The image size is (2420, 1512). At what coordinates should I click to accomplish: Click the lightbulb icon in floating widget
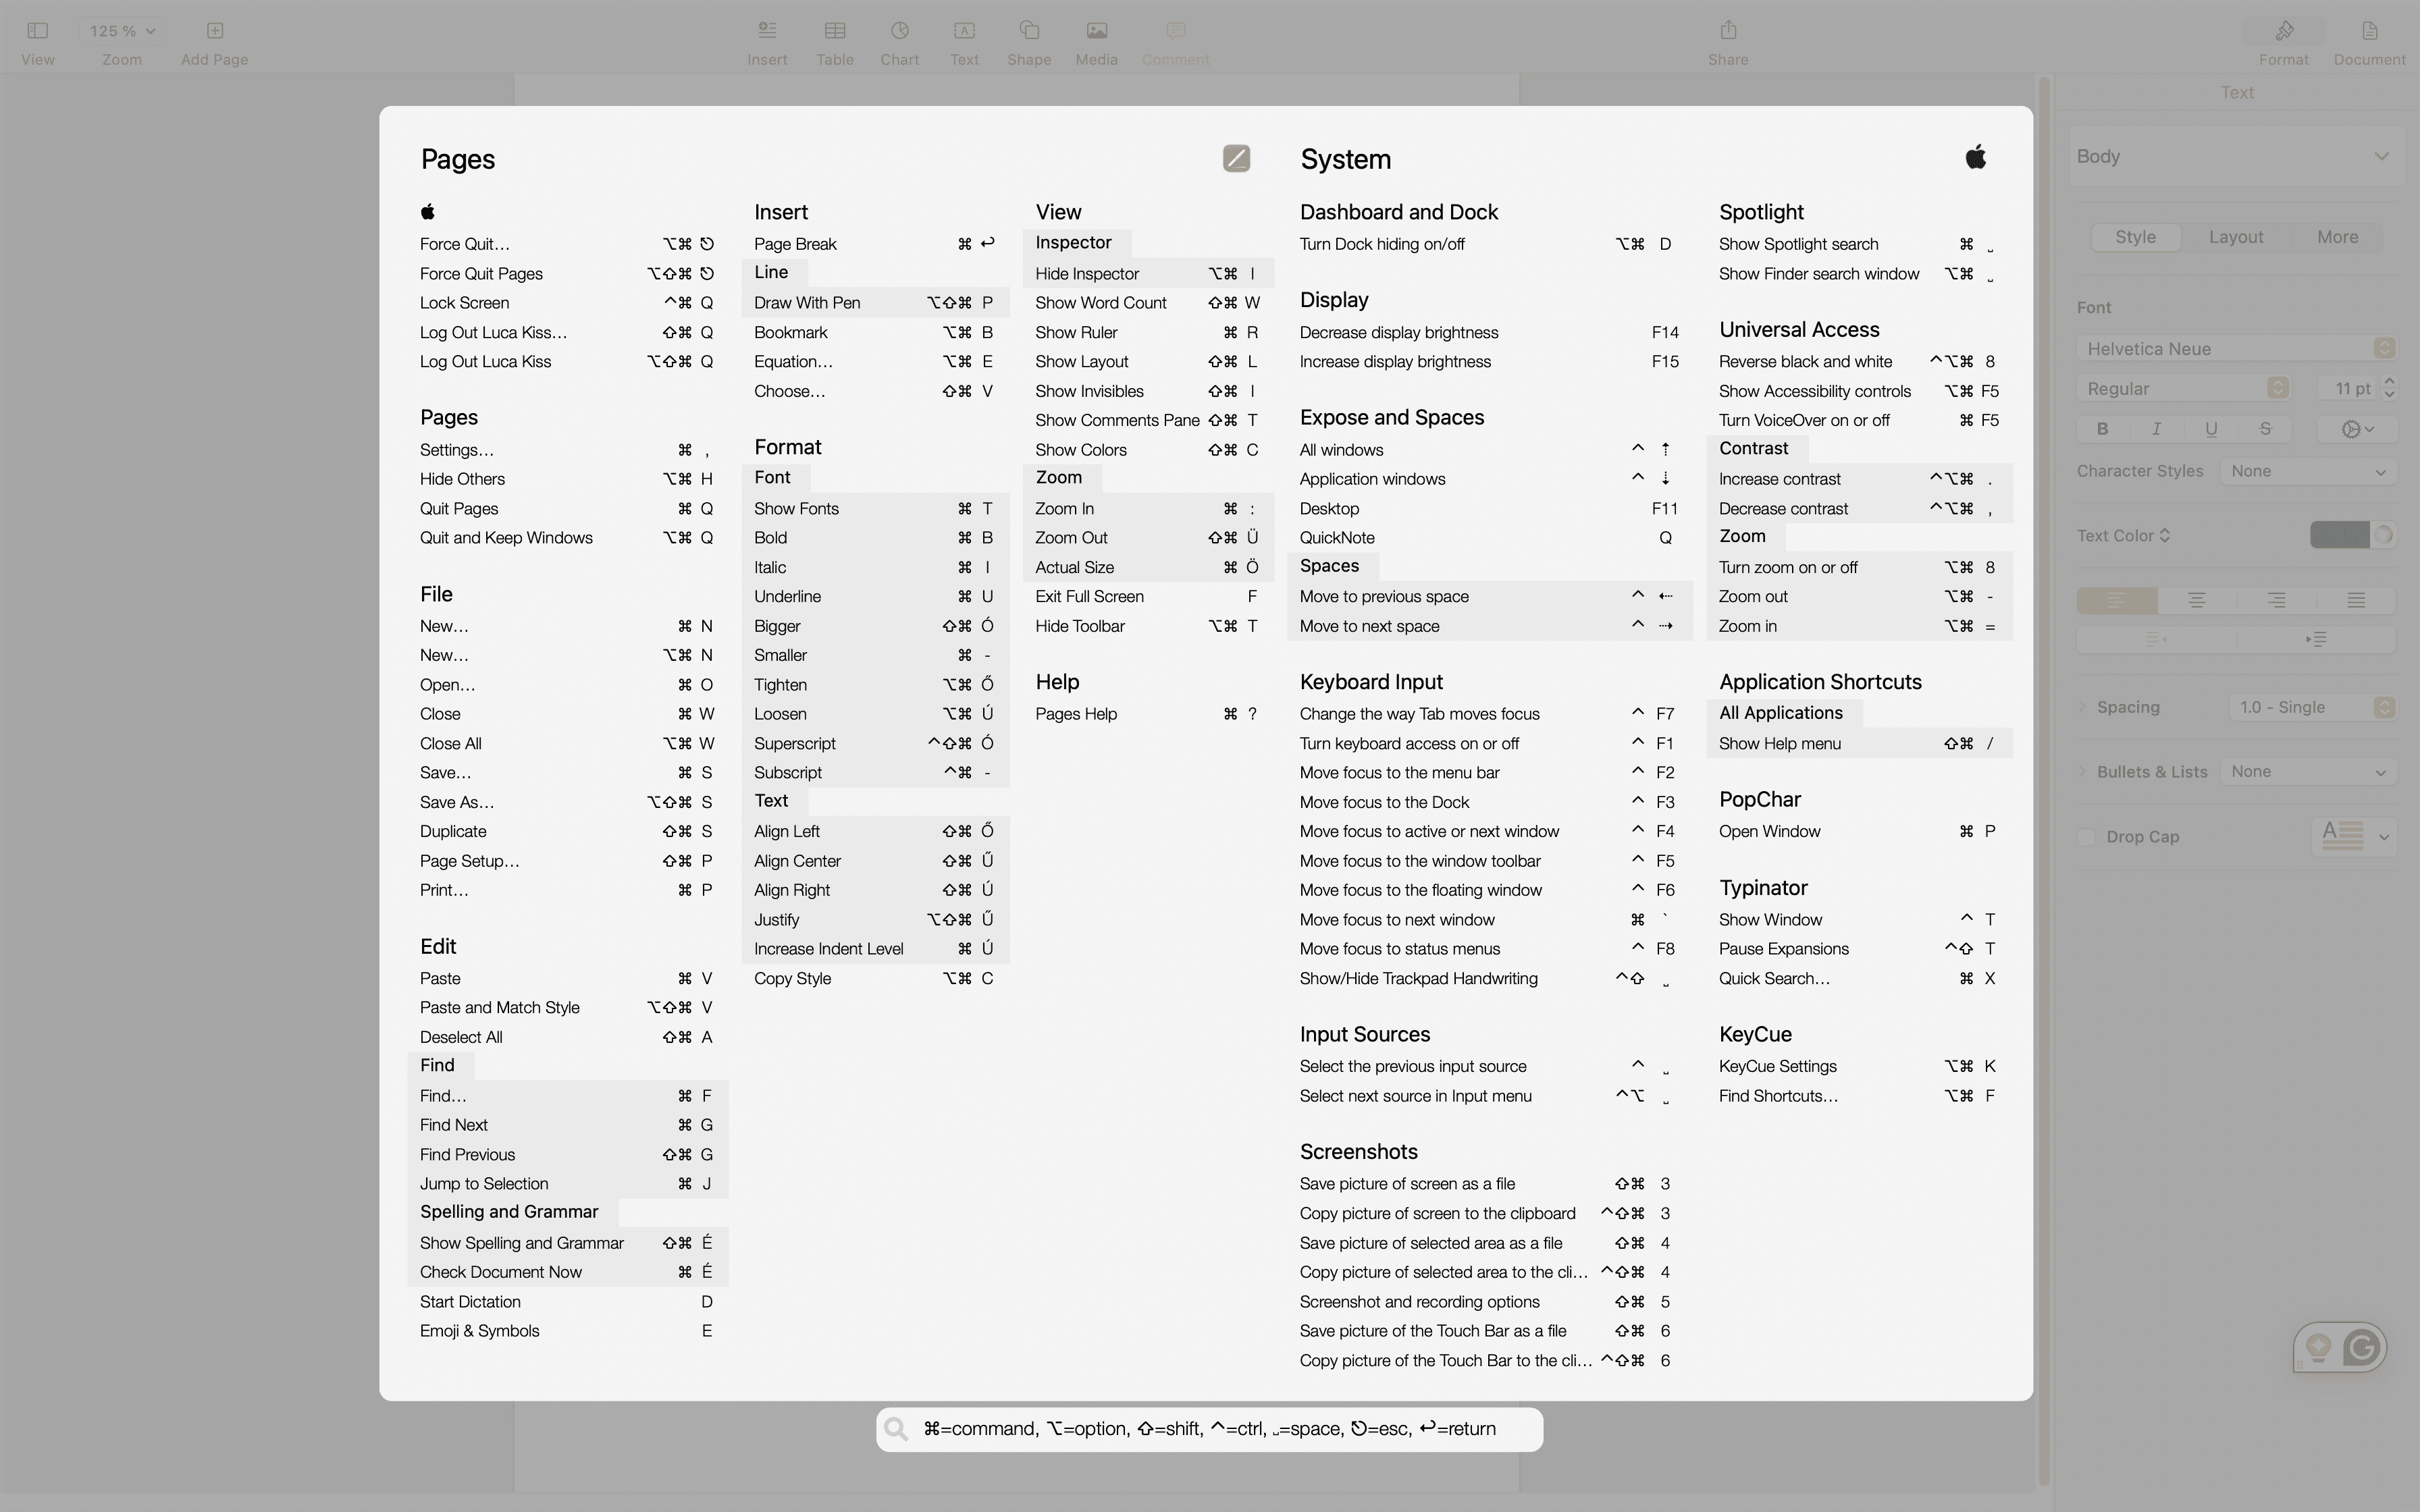pos(2318,1347)
